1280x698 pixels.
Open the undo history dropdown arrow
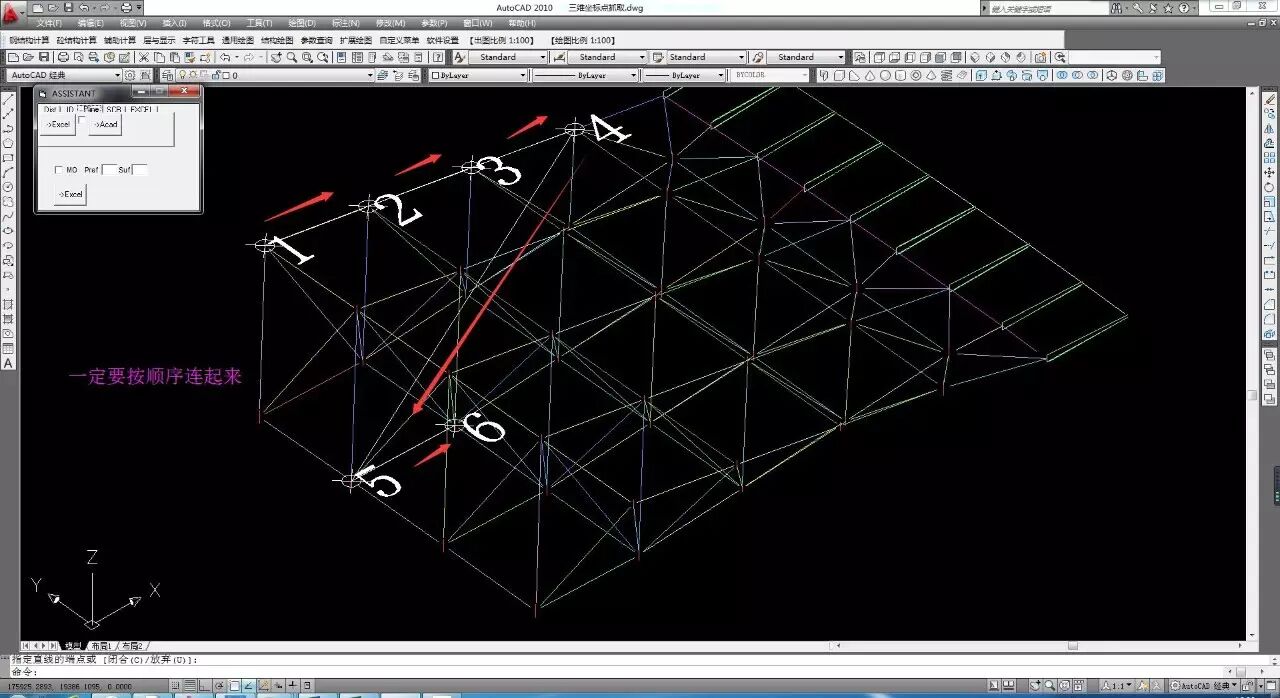tap(236, 57)
